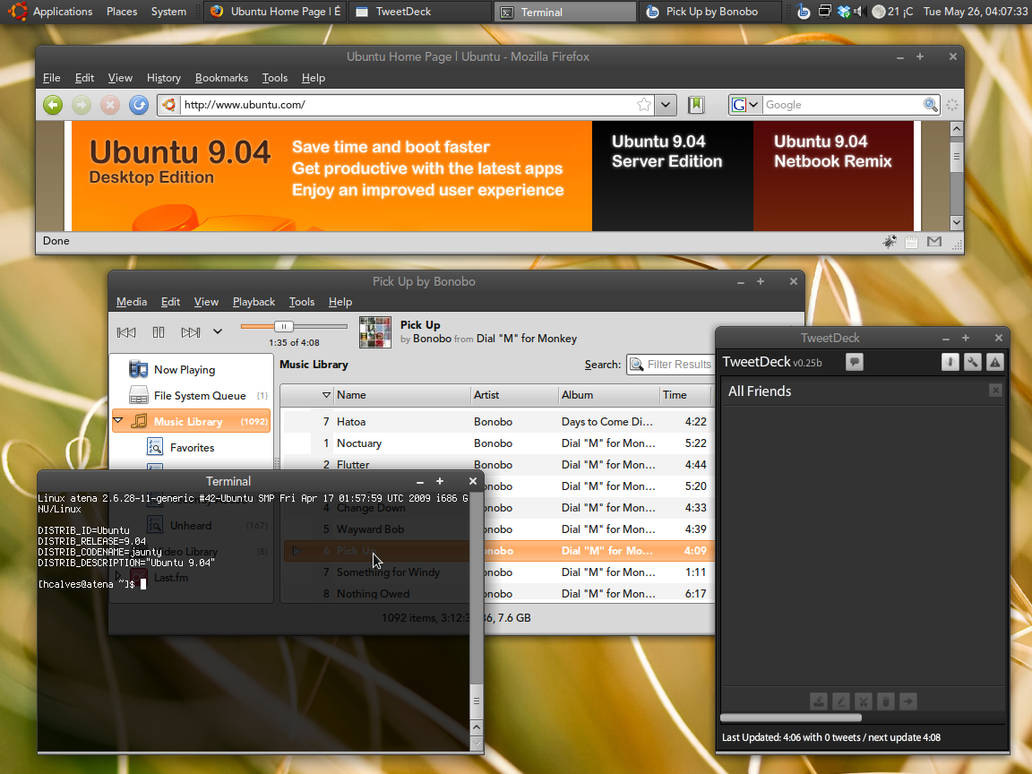This screenshot has height=774, width=1032.
Task: Open TweetDeck settings wrench
Action: 972,362
